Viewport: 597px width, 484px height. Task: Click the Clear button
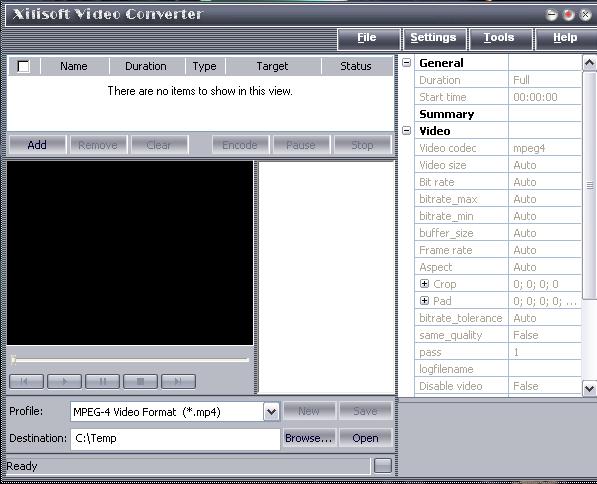160,145
